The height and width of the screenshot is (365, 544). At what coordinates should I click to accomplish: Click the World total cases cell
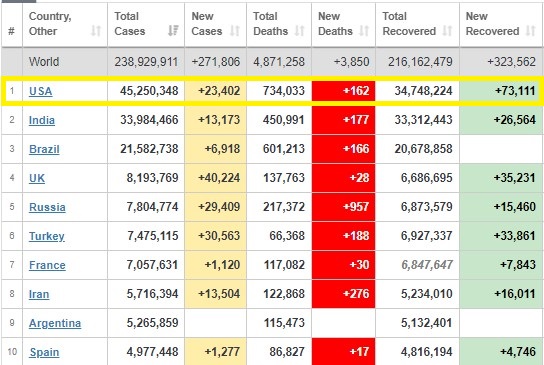146,62
